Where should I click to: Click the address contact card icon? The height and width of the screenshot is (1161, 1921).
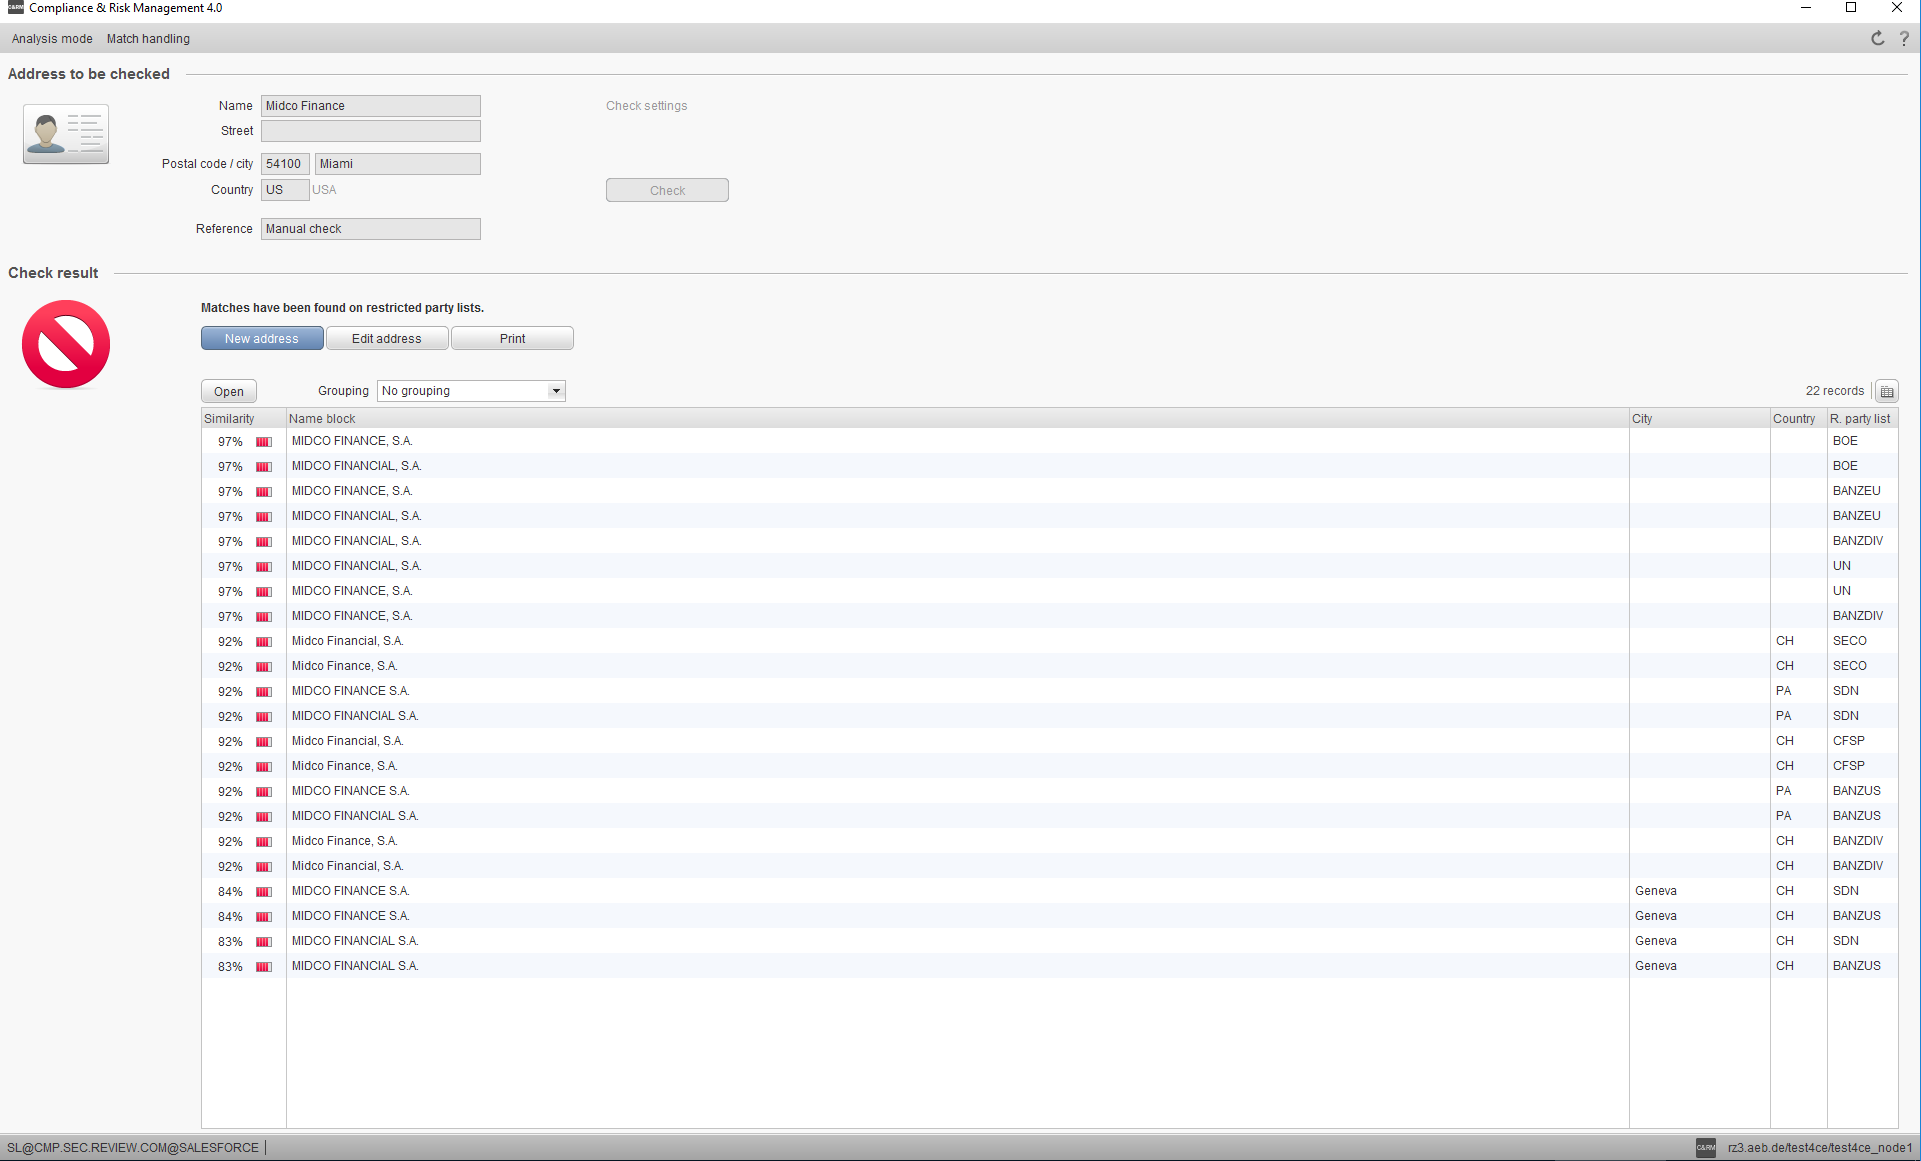pos(66,134)
